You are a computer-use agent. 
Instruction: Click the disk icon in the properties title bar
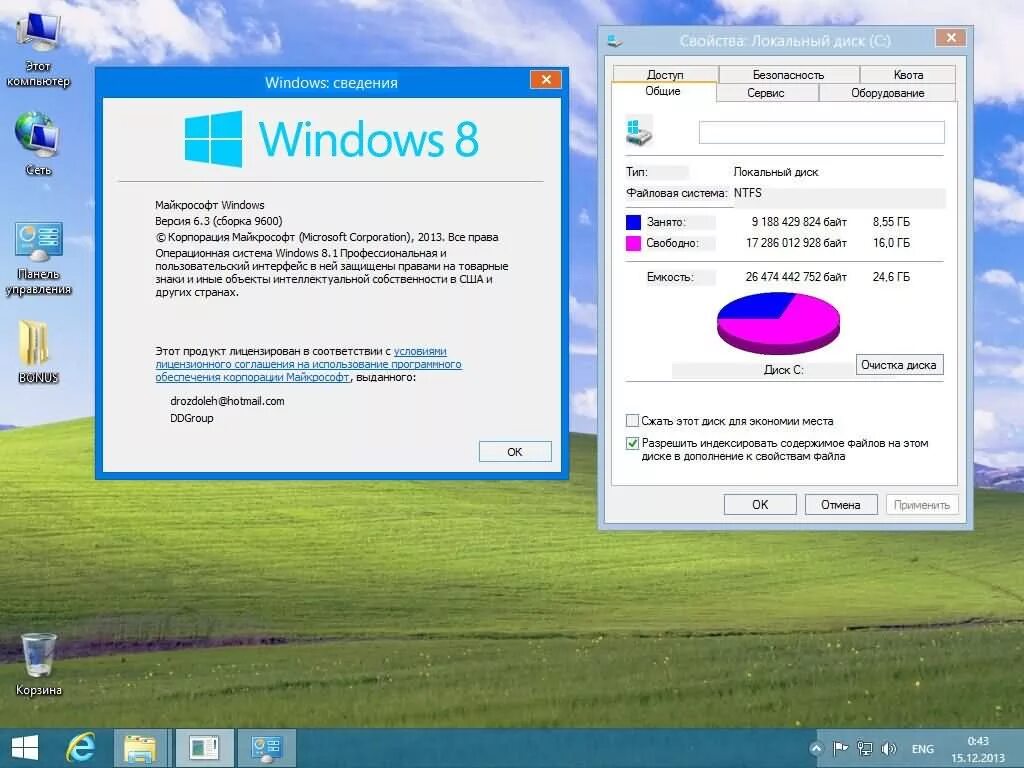pyautogui.click(x=615, y=41)
